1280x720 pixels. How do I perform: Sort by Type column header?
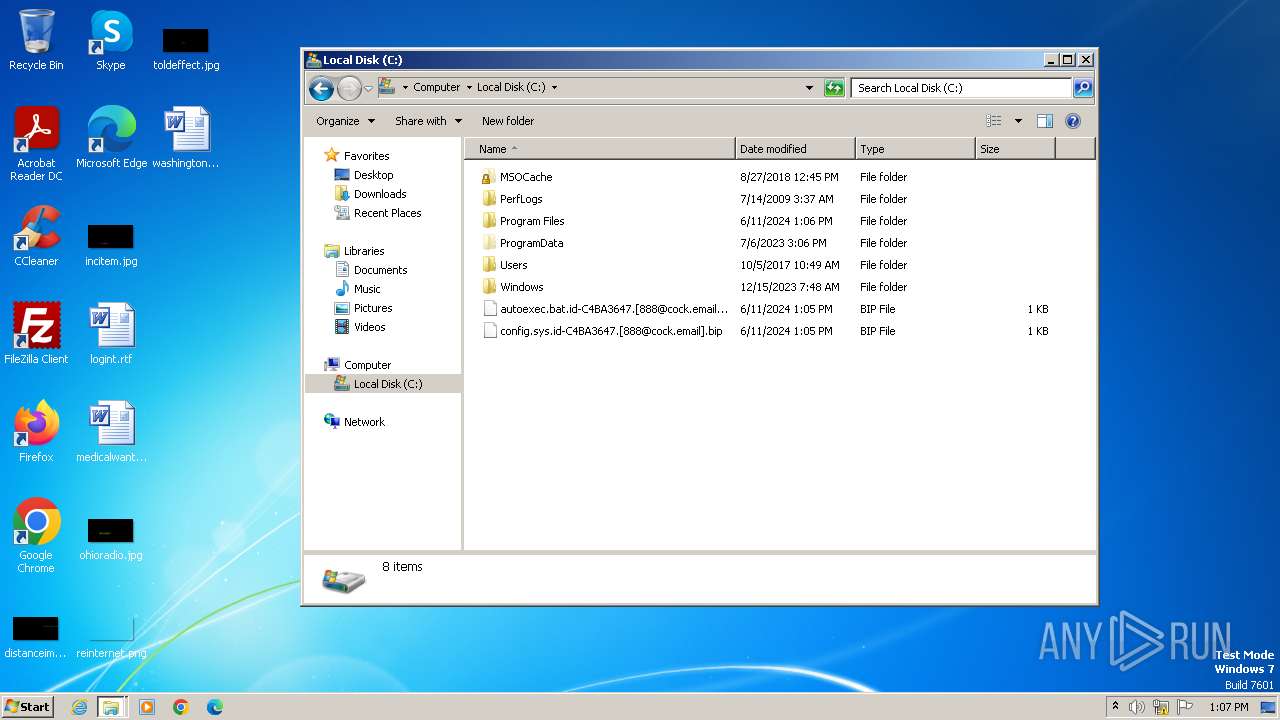coord(915,149)
